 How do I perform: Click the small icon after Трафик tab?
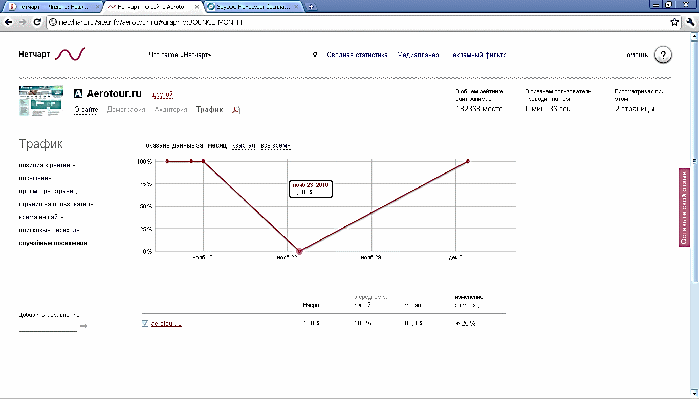(236, 110)
